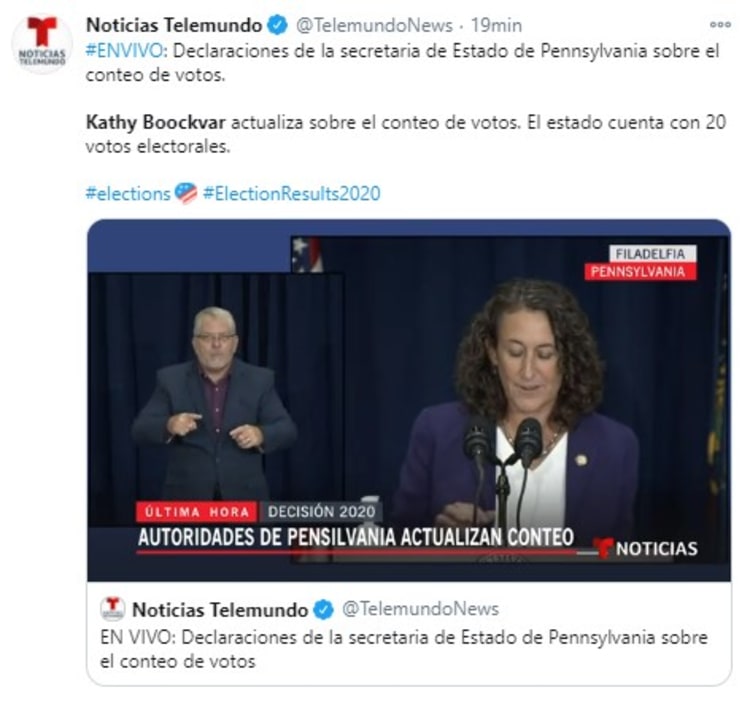Play the Pennsylvania press conference video
Image resolution: width=750 pixels, height=701 pixels.
click(409, 400)
